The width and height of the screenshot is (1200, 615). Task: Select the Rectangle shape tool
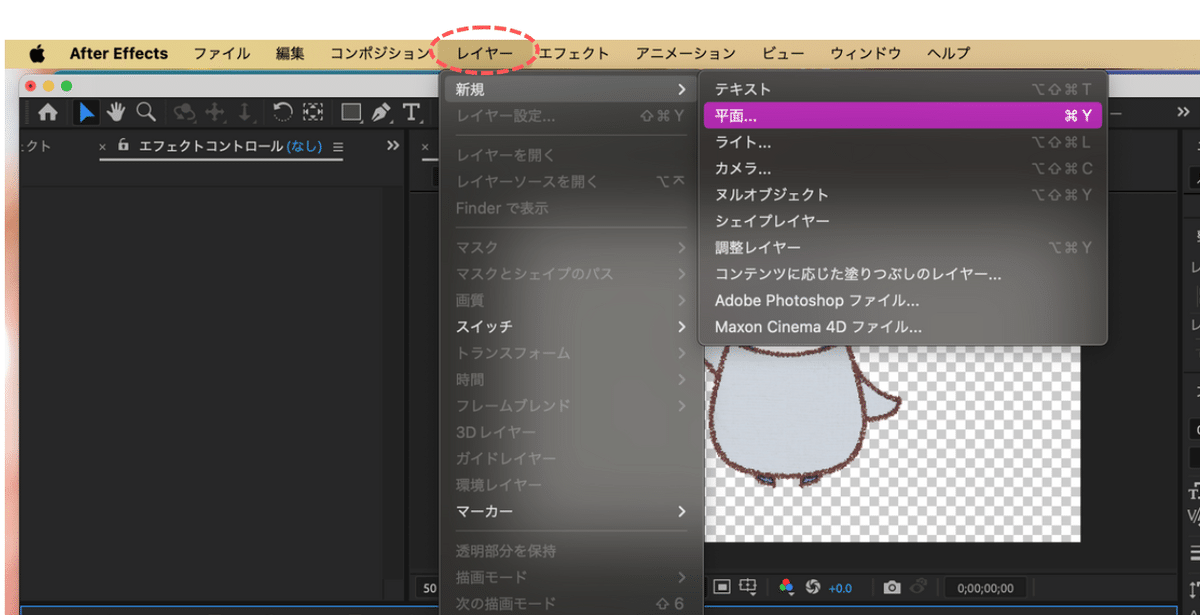coord(352,112)
